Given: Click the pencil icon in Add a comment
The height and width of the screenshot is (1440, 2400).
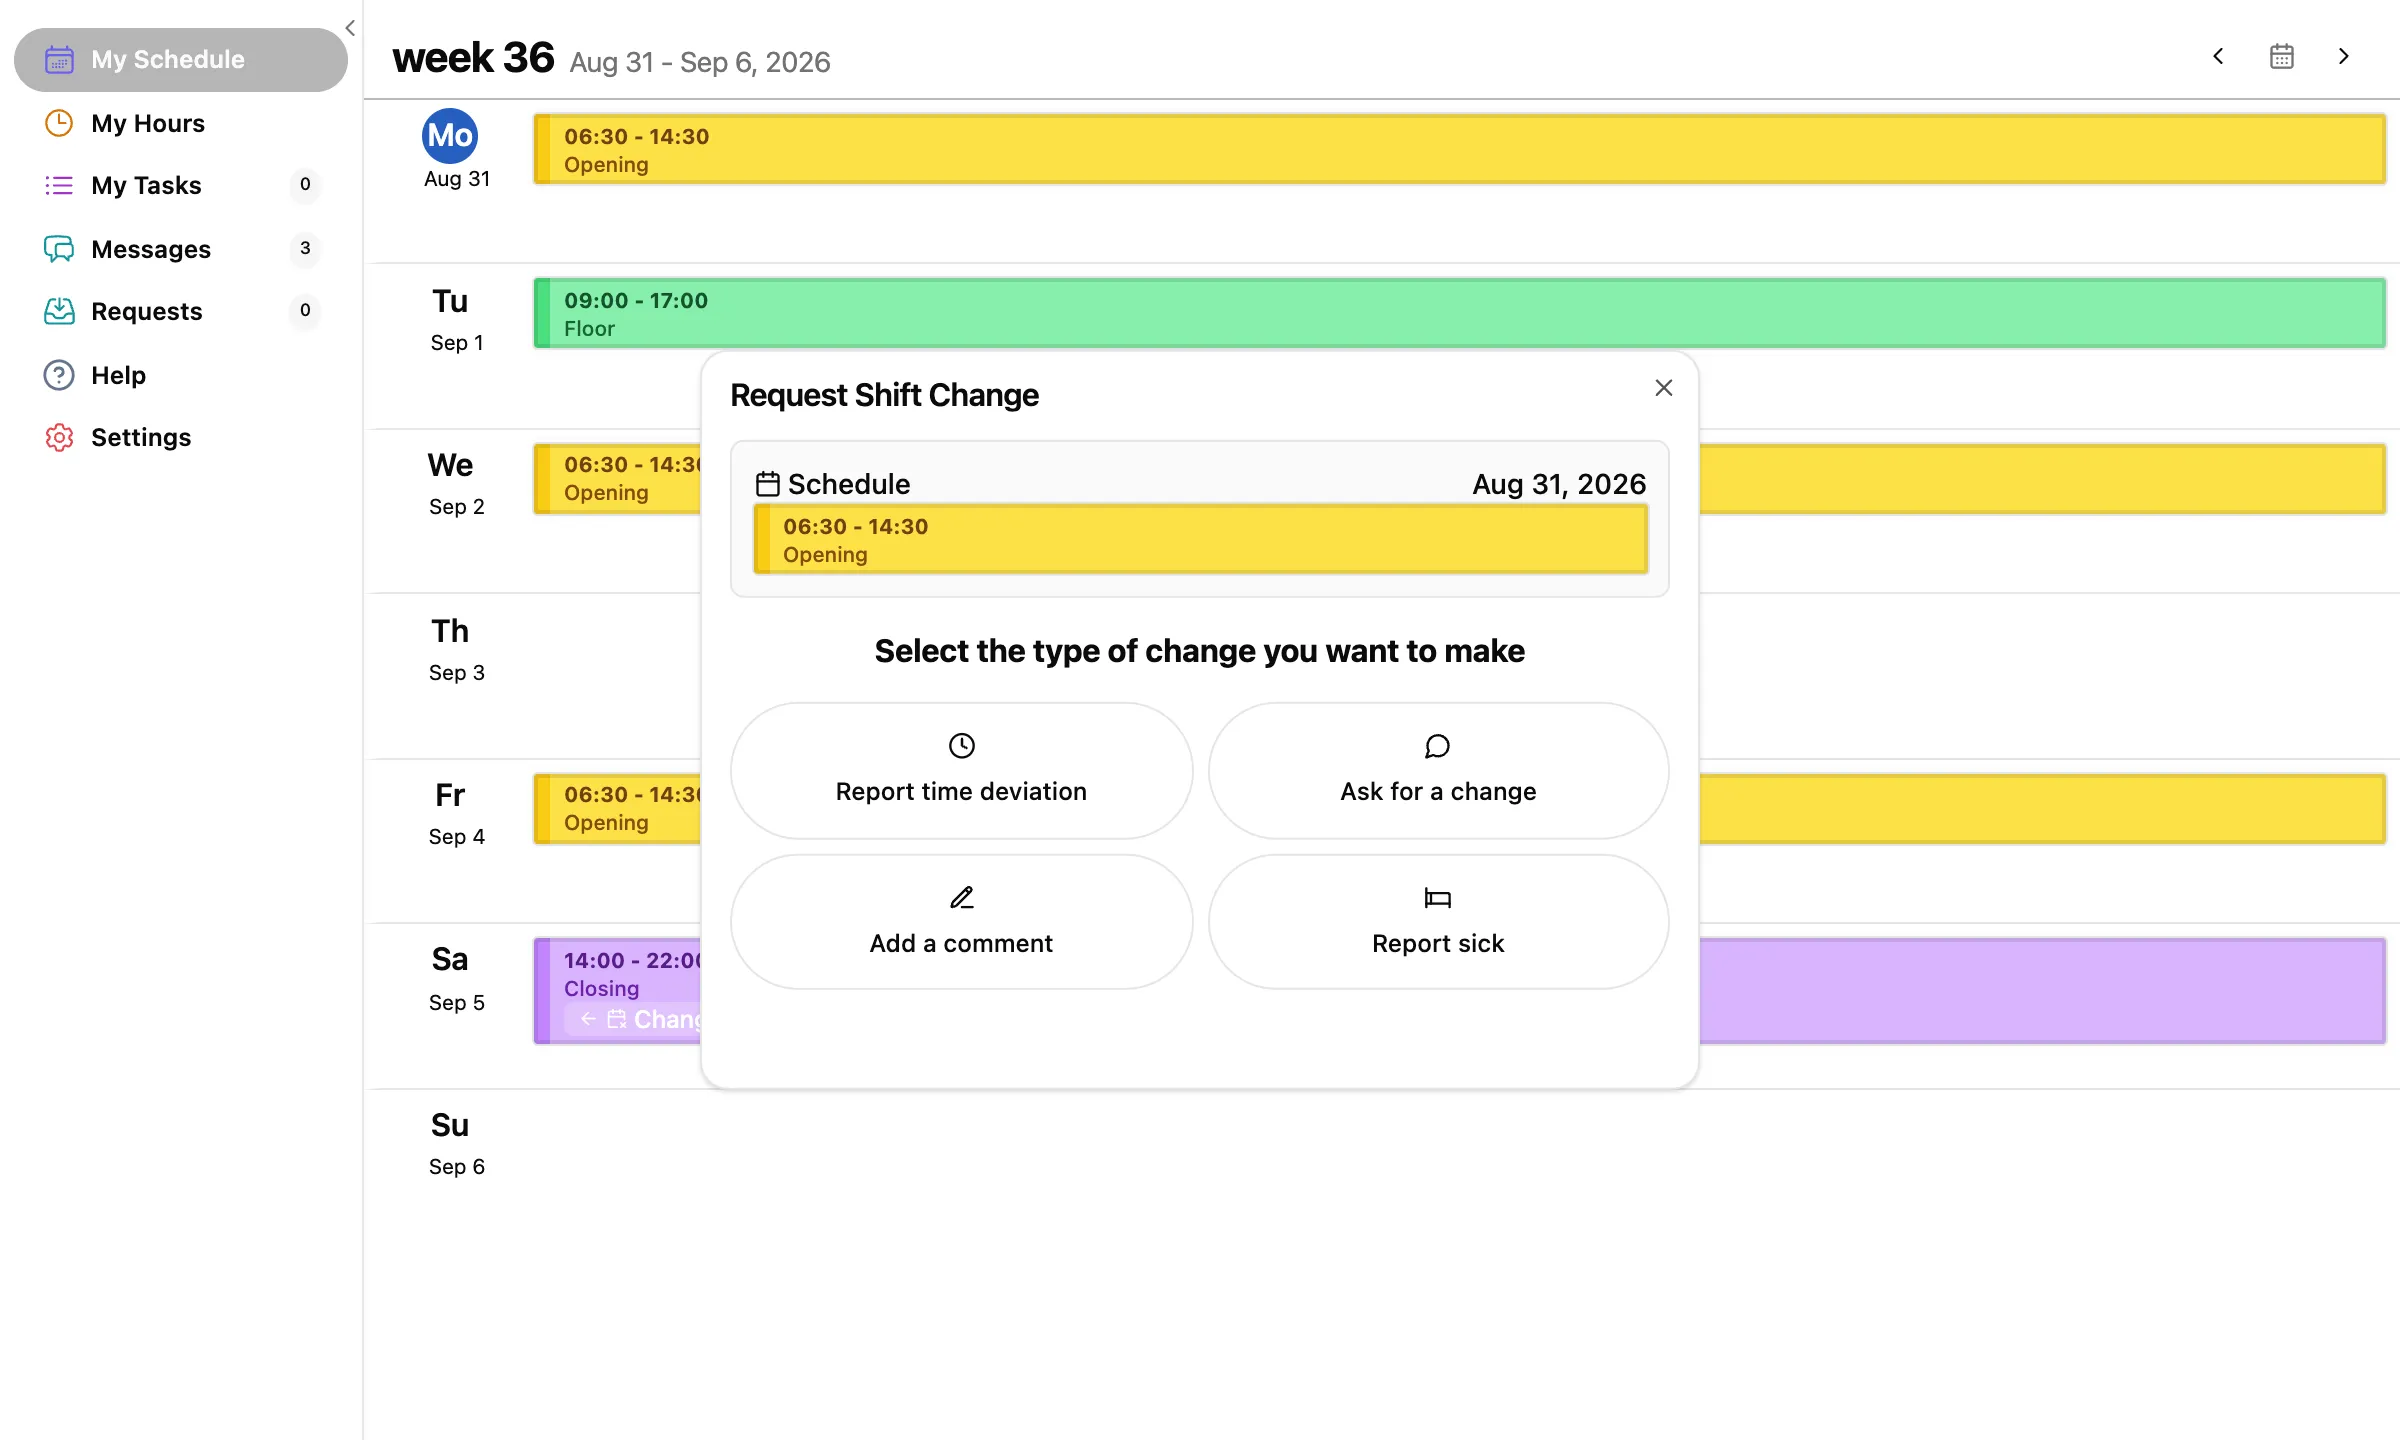Looking at the screenshot, I should (x=961, y=898).
